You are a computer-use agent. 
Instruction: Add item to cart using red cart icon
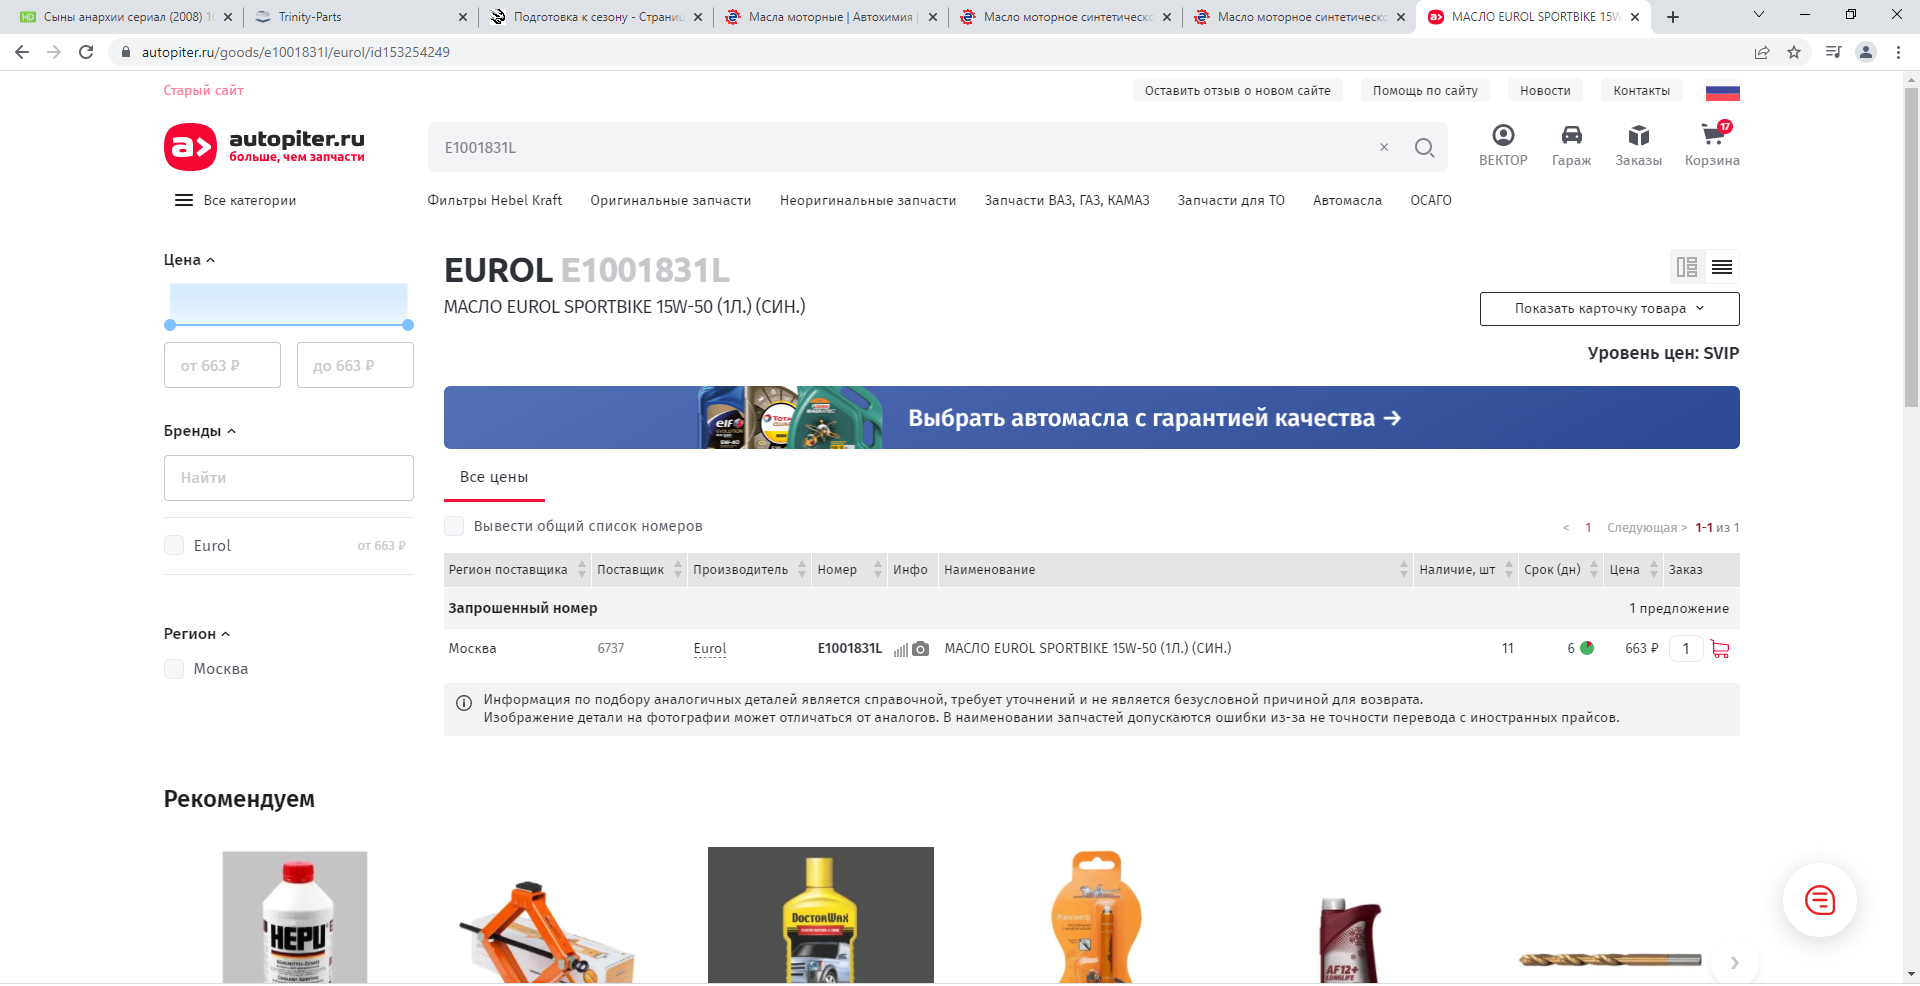coord(1720,649)
